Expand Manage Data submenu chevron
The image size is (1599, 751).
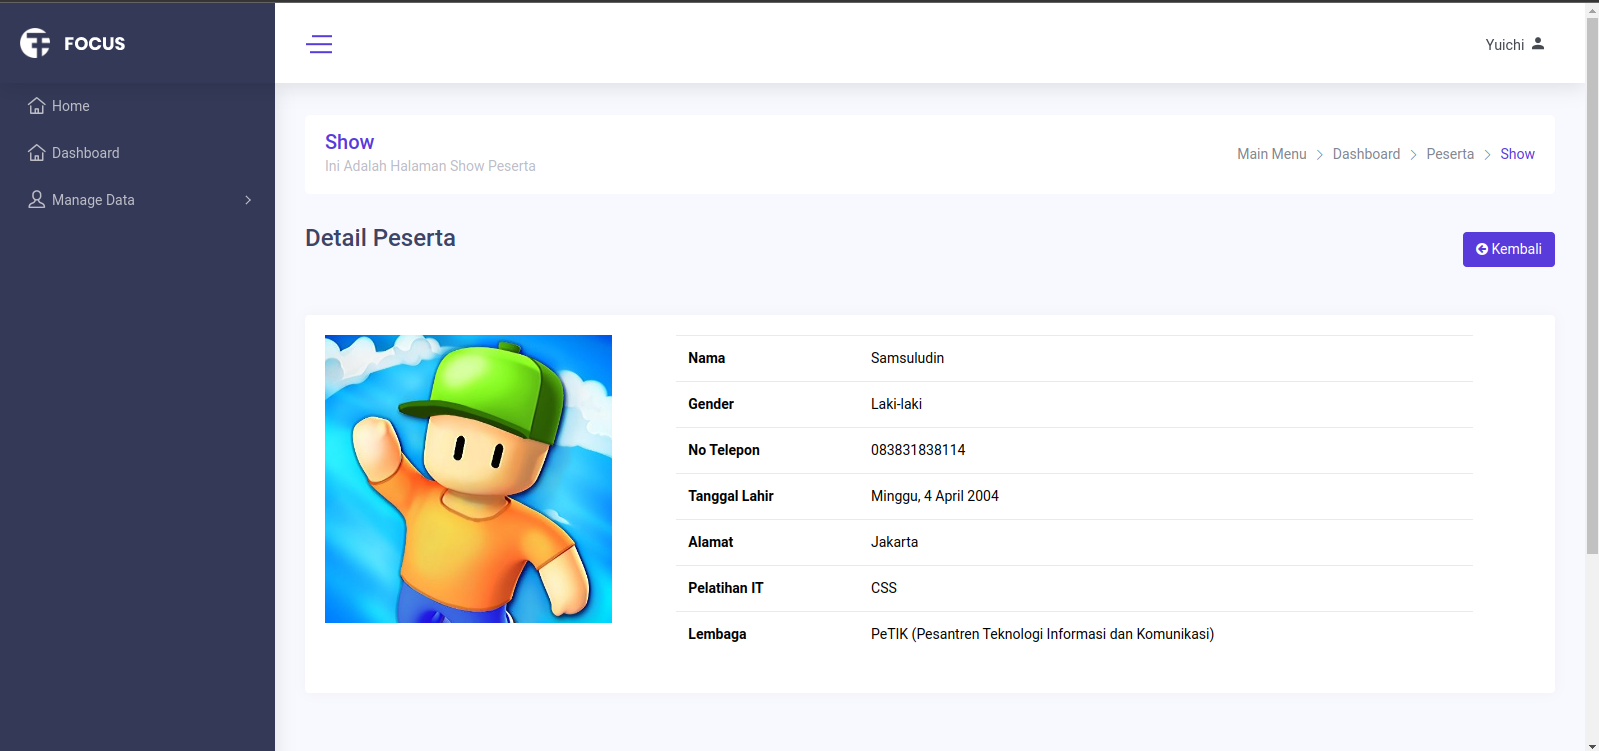[248, 200]
